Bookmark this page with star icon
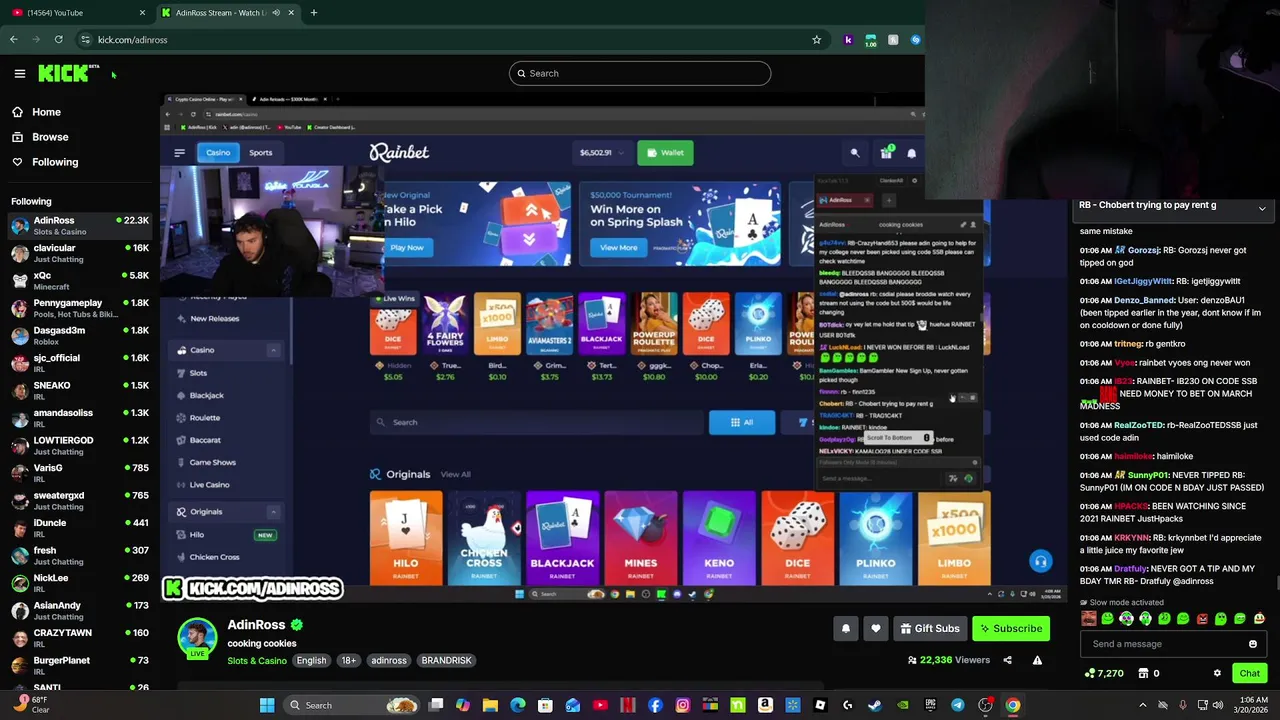 [816, 40]
